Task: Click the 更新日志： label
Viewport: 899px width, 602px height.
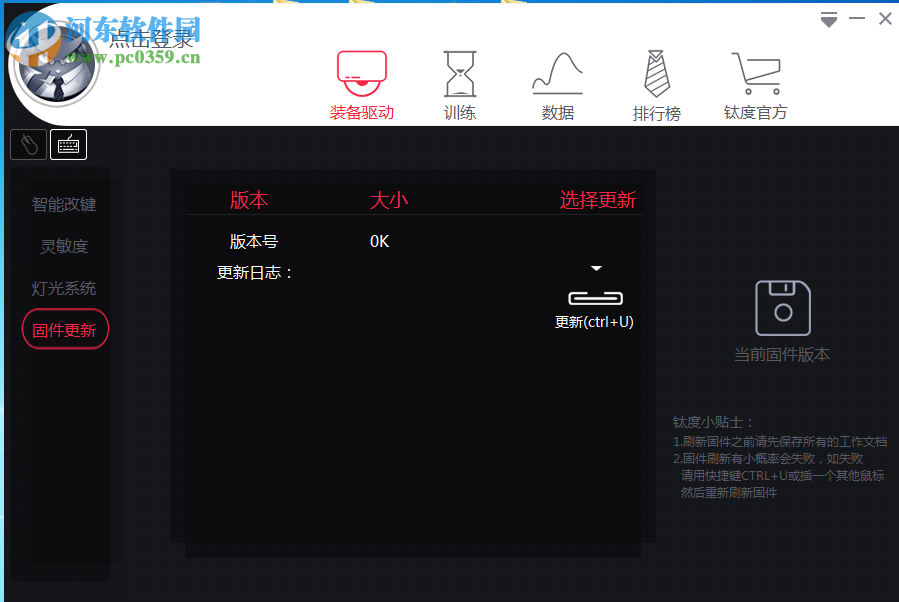Action: coord(255,272)
